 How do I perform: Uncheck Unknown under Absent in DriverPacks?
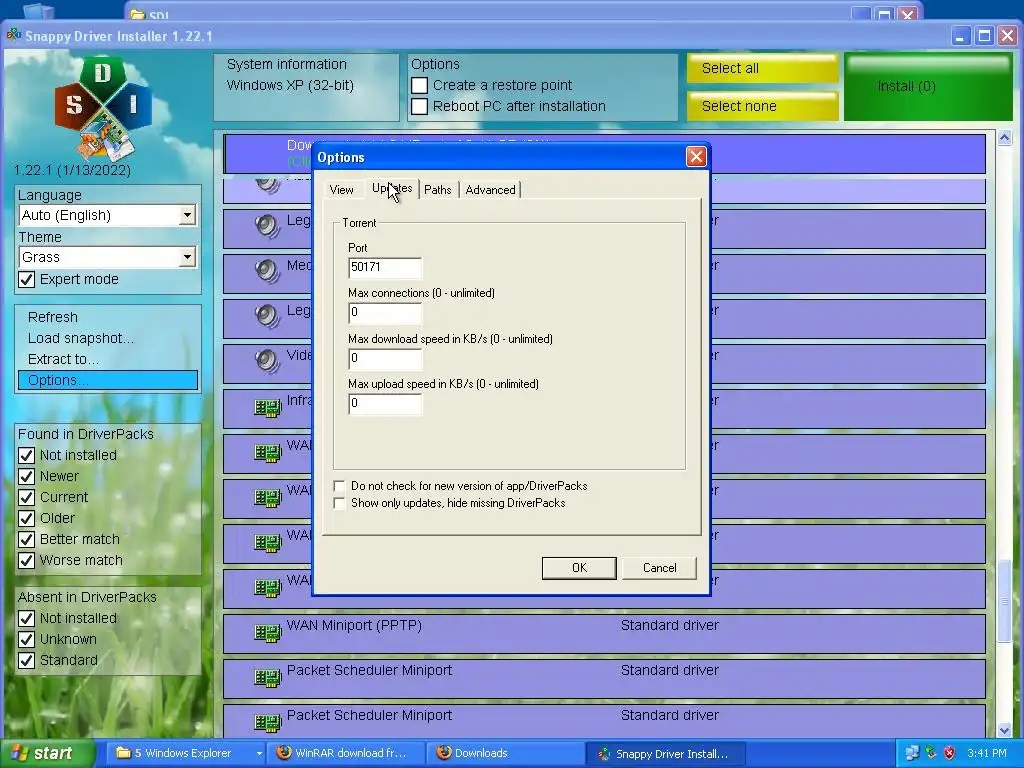[x=26, y=639]
